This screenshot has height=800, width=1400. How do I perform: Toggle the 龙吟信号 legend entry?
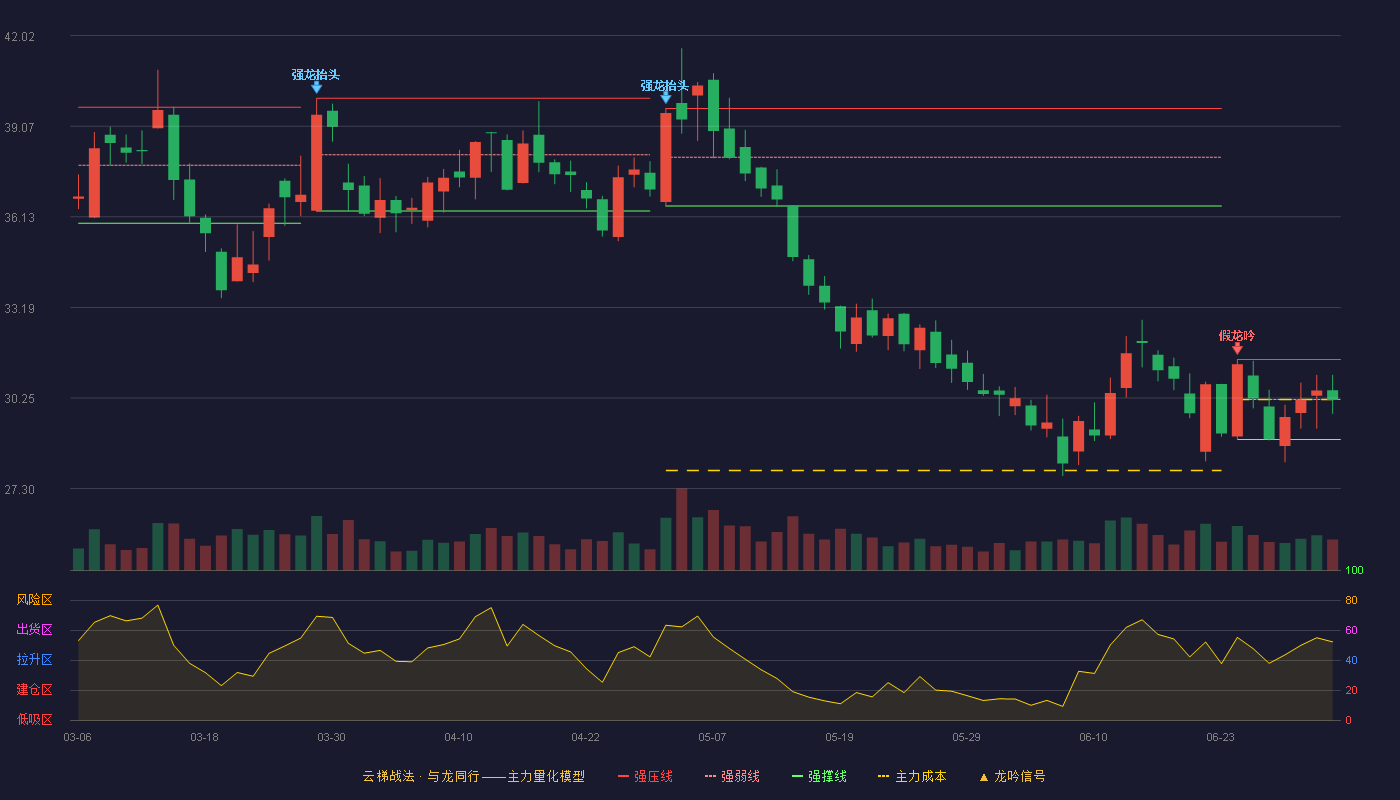tap(1011, 776)
